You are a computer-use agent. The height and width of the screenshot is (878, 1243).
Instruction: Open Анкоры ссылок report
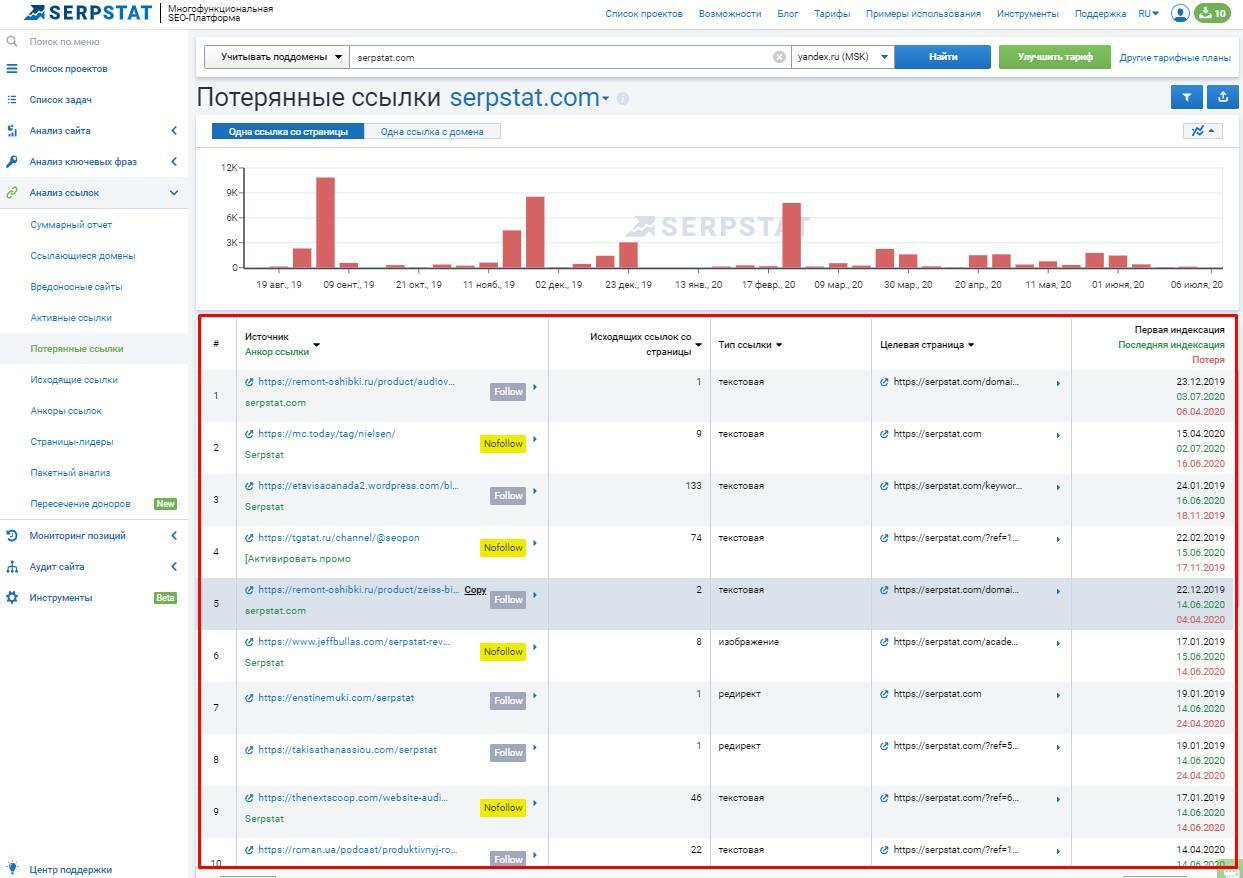click(x=66, y=411)
